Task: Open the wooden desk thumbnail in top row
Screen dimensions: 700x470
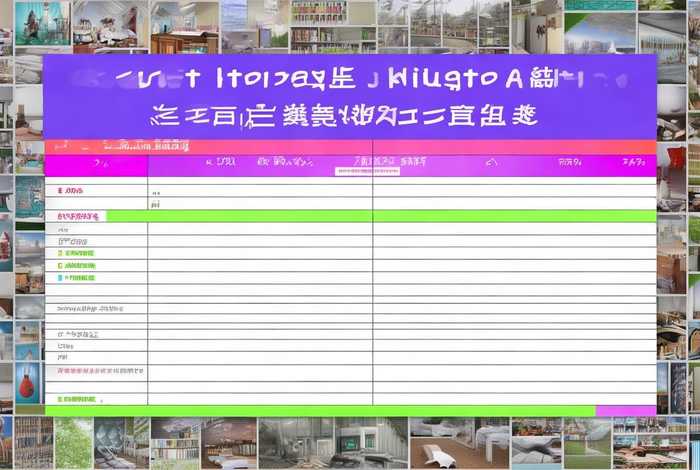Action: click(x=184, y=27)
